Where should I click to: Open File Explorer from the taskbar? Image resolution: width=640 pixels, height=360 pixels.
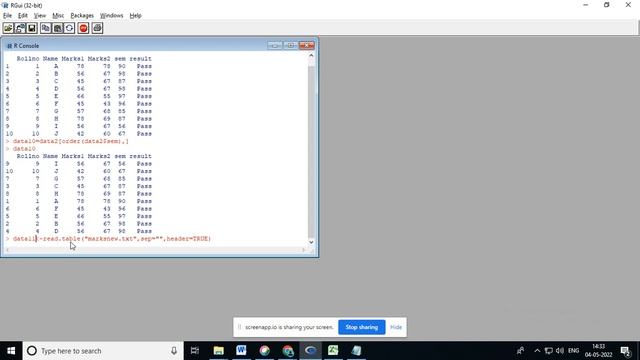point(218,351)
